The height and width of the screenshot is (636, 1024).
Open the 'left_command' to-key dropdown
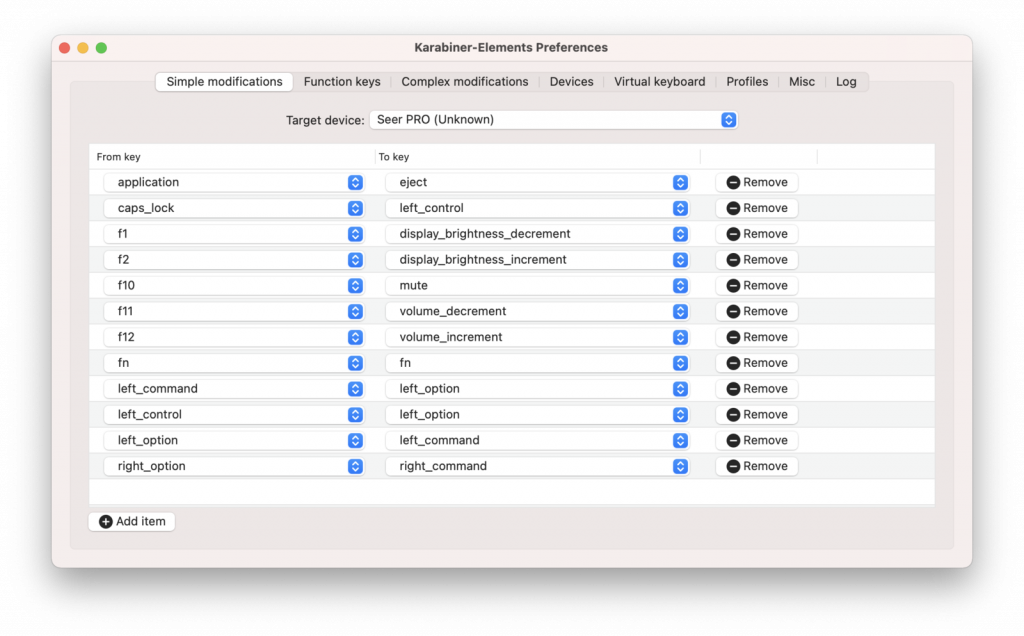coord(537,440)
